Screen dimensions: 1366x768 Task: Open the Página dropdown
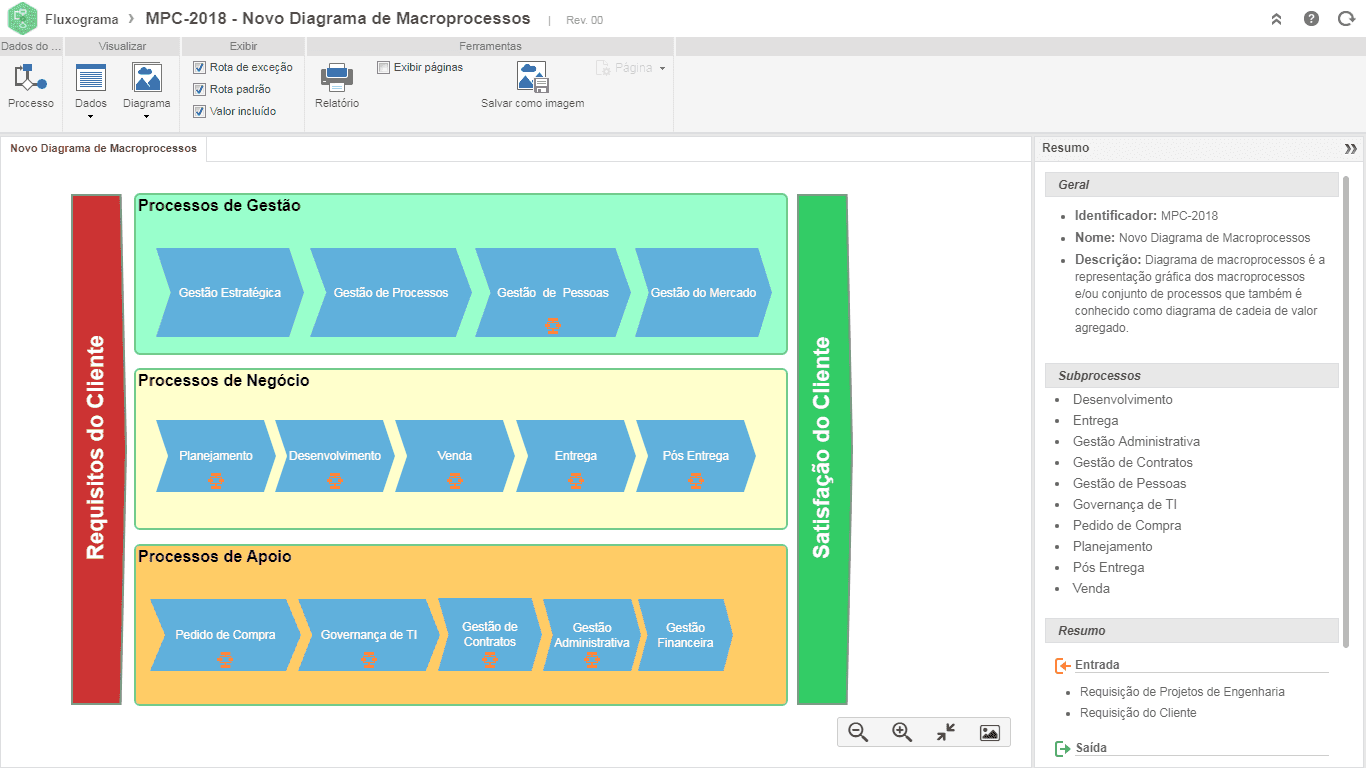631,68
